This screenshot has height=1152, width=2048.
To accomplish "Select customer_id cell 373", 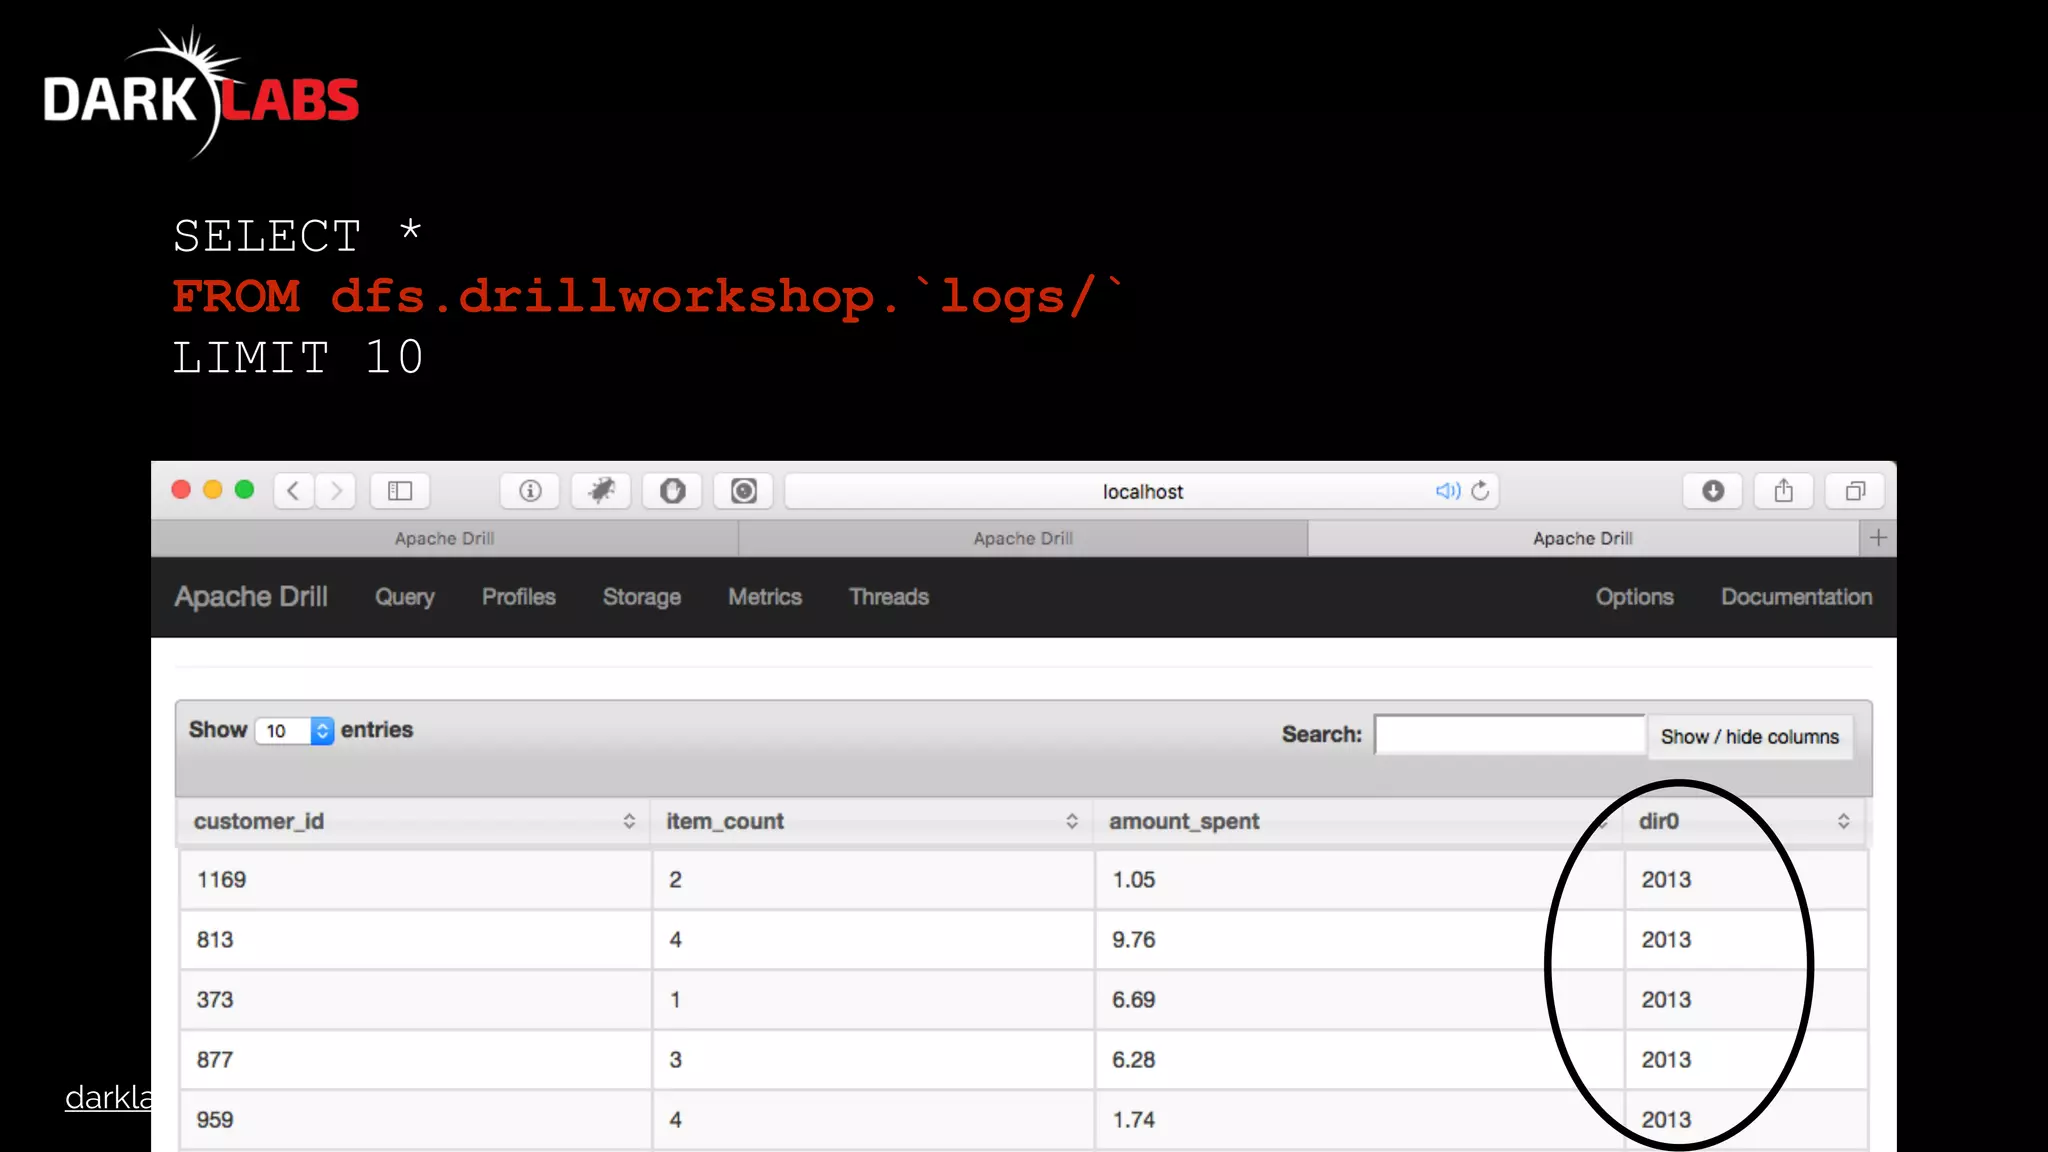I will (415, 1000).
